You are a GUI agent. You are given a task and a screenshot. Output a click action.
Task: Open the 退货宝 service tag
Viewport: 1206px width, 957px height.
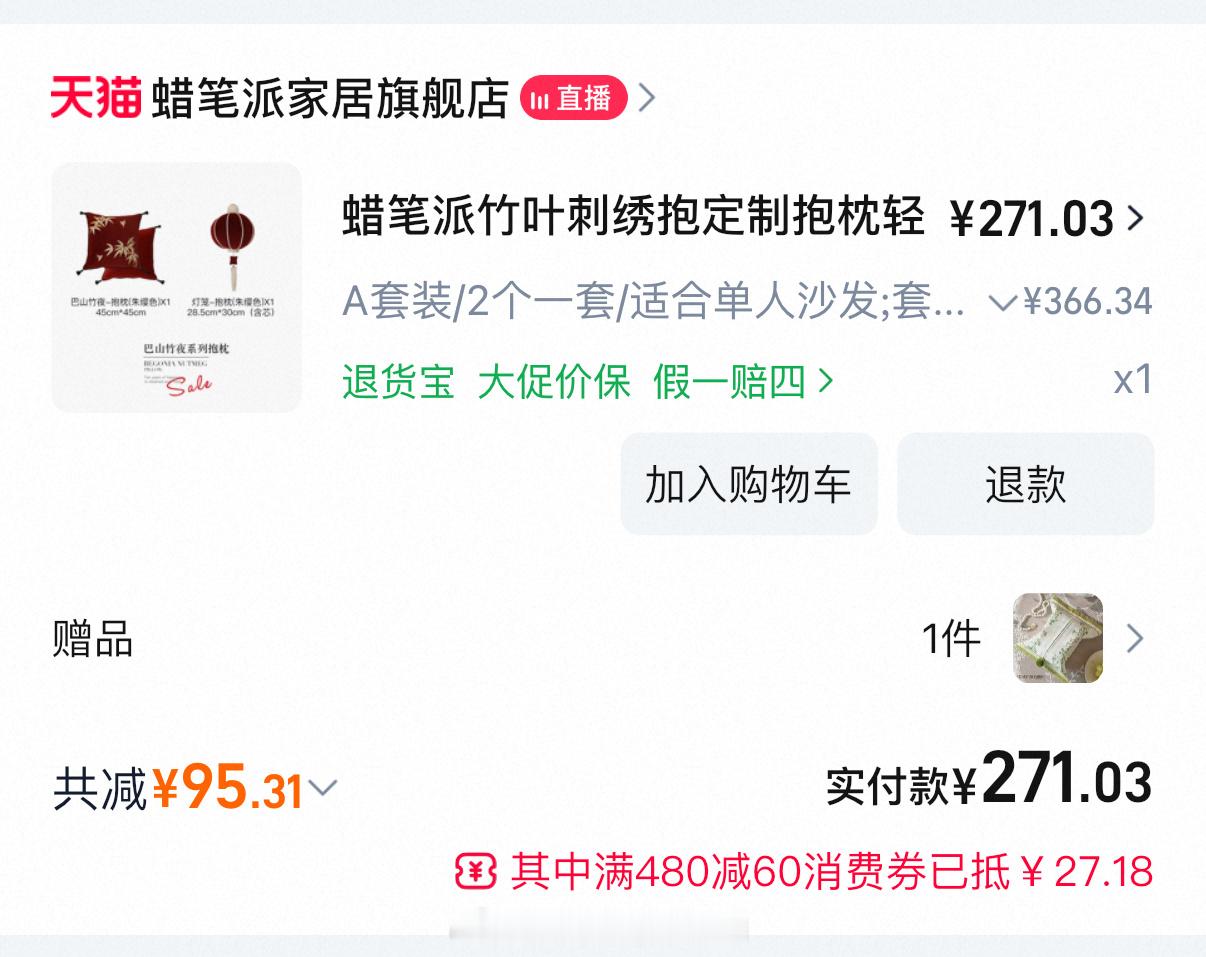tap(398, 381)
